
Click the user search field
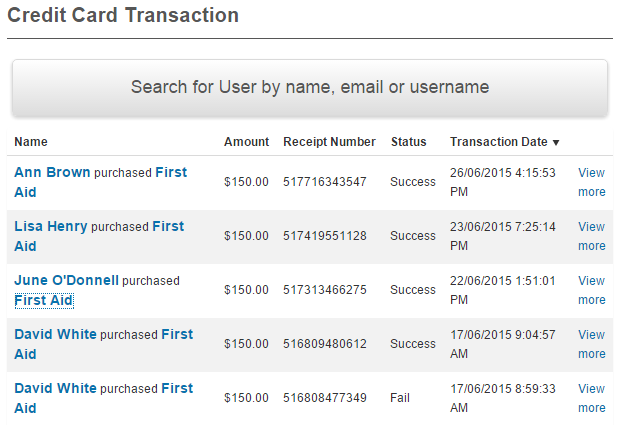tap(309, 87)
